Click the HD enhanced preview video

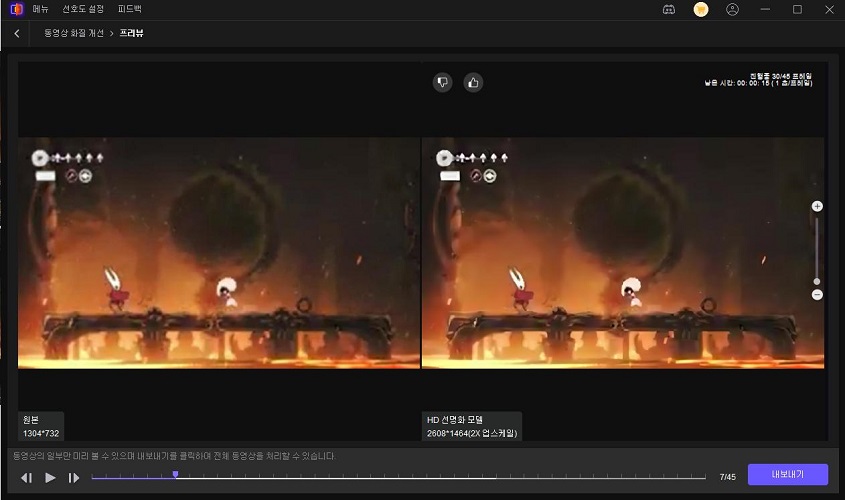[x=622, y=252]
